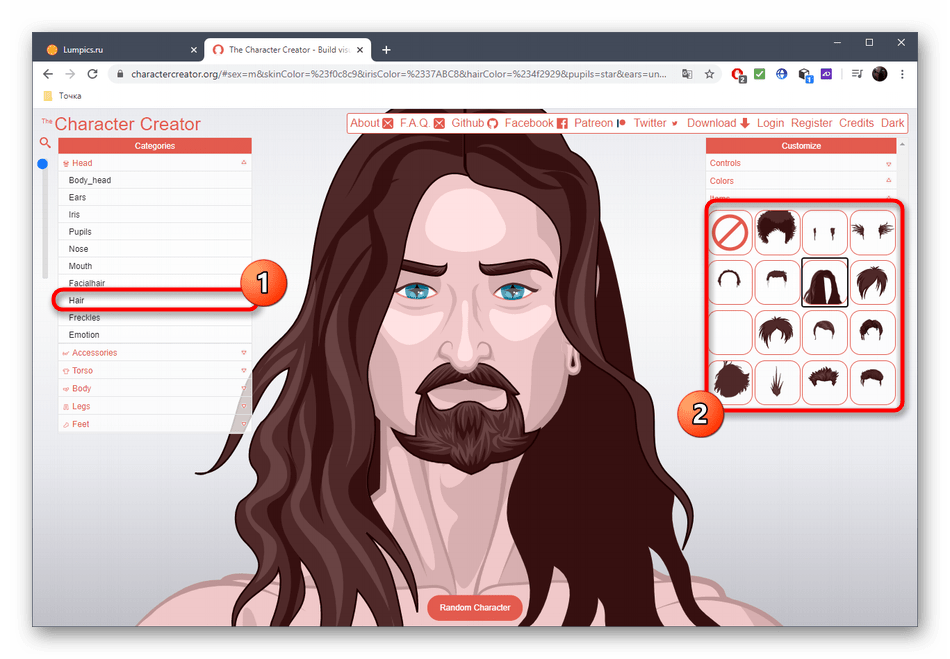Viewport: 950px width, 659px height.
Task: Switch to Dark theme
Action: (x=892, y=123)
